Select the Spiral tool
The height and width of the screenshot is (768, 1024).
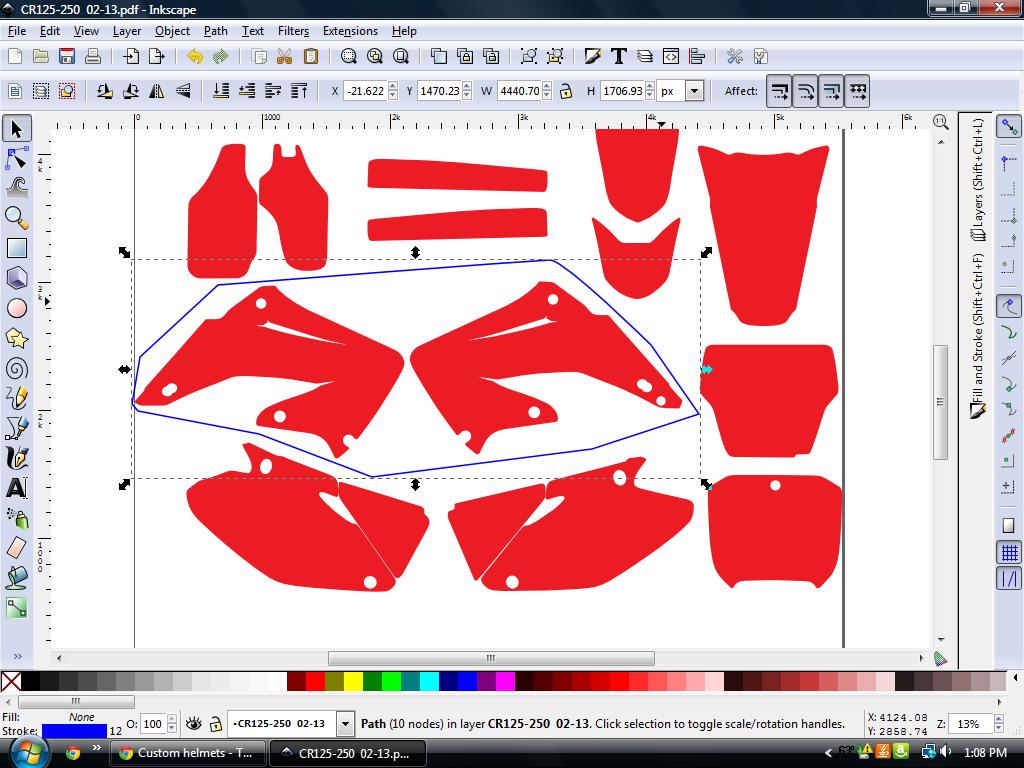pyautogui.click(x=16, y=368)
